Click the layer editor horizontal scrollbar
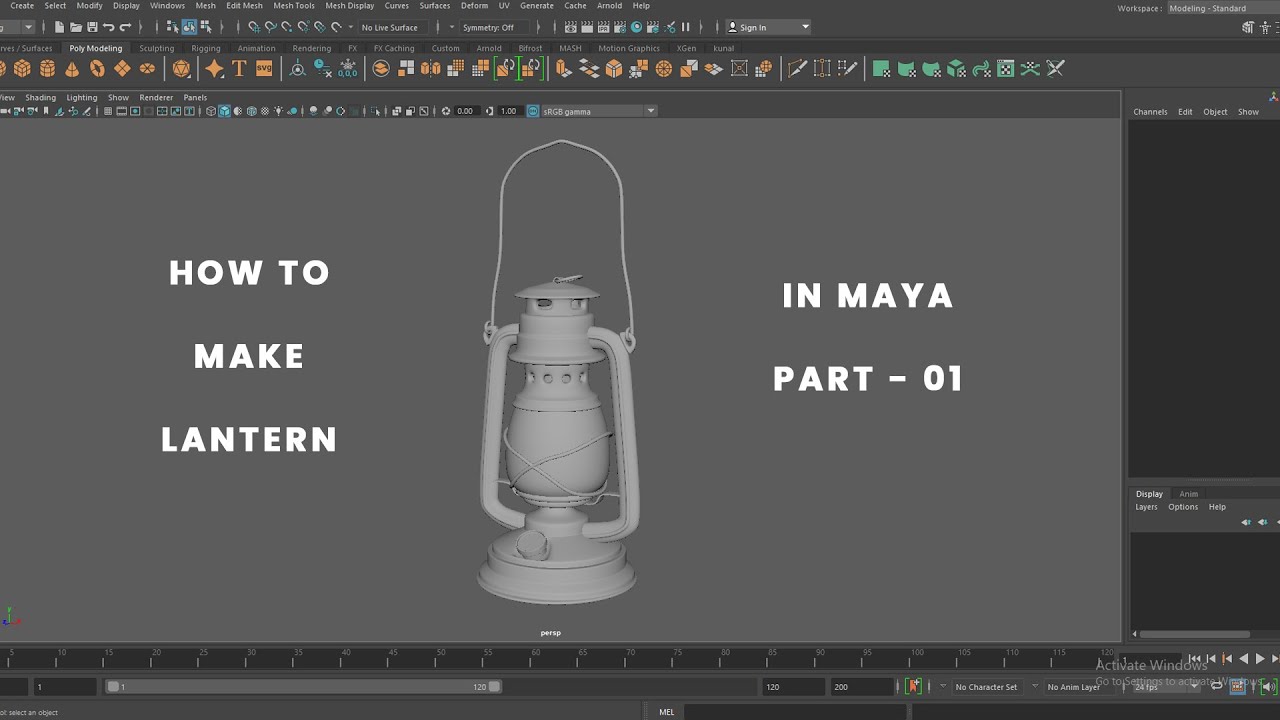Image resolution: width=1280 pixels, height=720 pixels. [1194, 634]
